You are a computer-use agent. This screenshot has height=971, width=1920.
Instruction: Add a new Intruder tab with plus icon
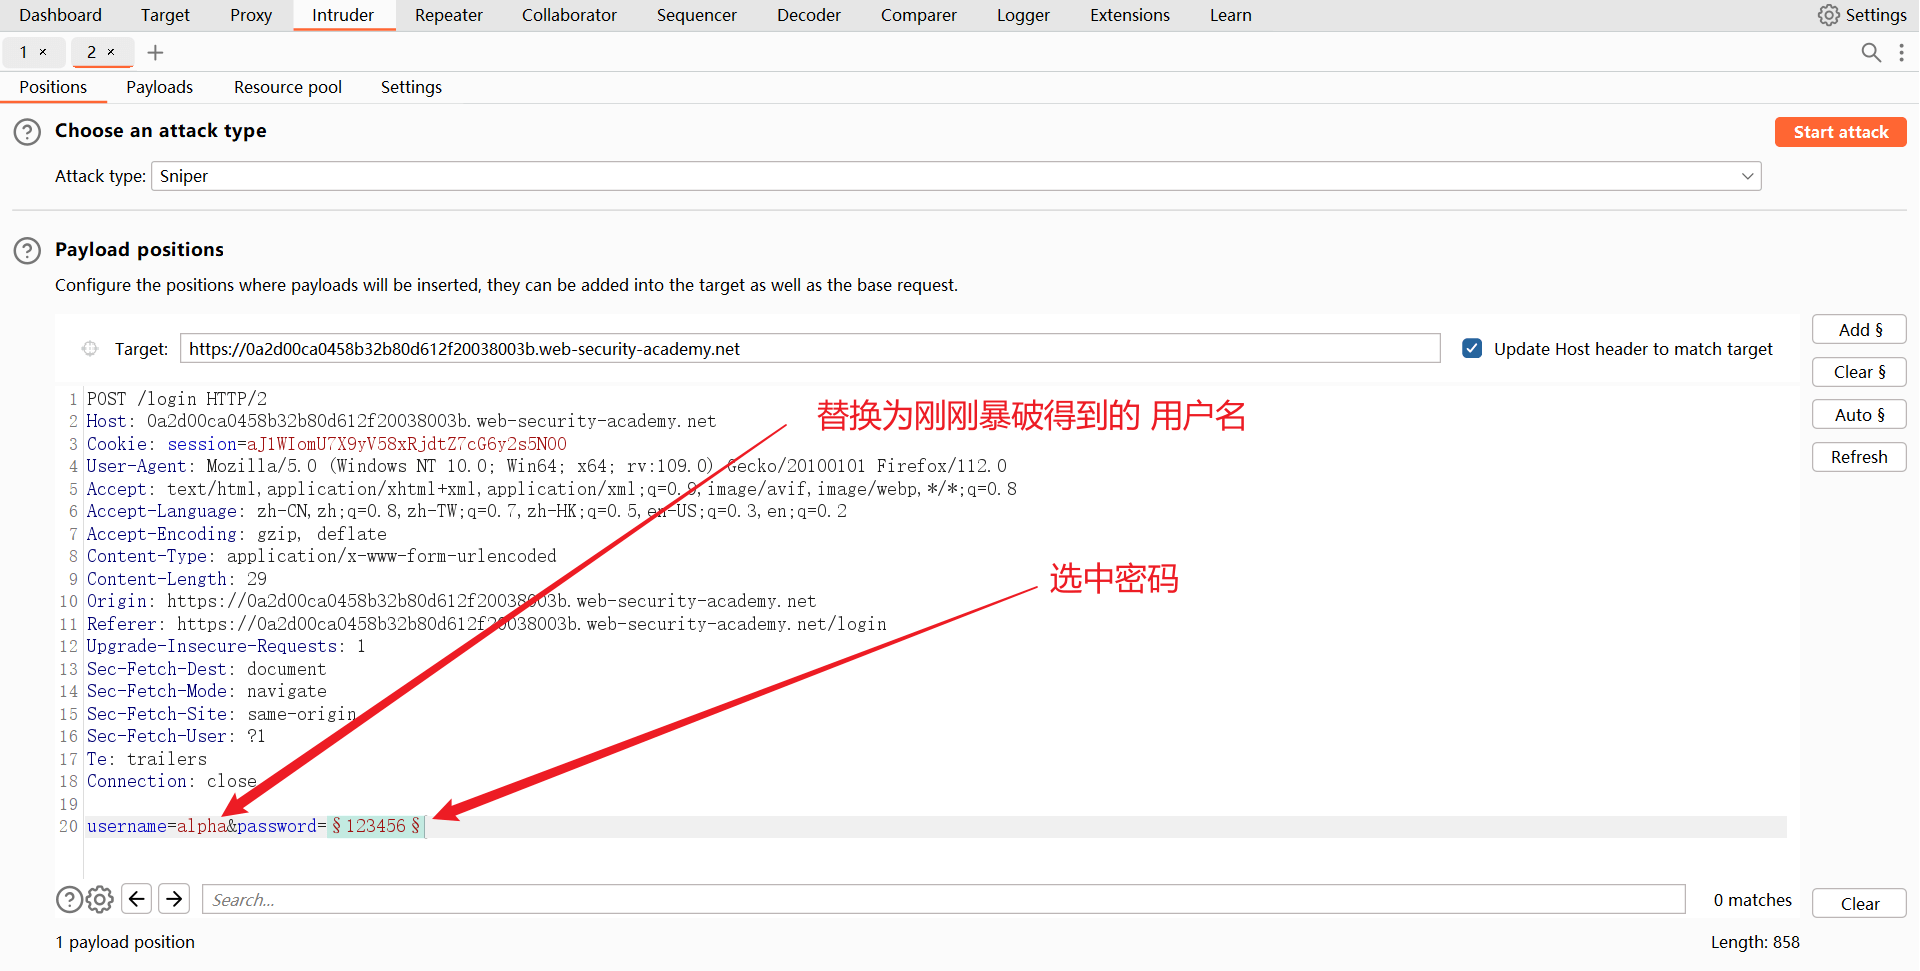155,52
